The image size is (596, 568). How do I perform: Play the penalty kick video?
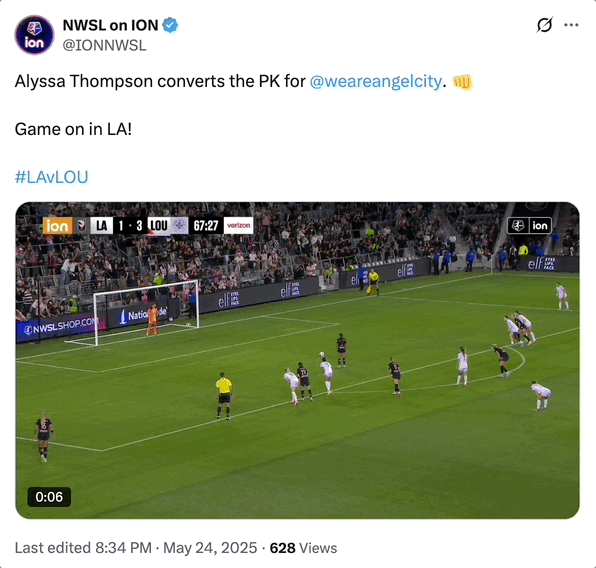(x=297, y=360)
